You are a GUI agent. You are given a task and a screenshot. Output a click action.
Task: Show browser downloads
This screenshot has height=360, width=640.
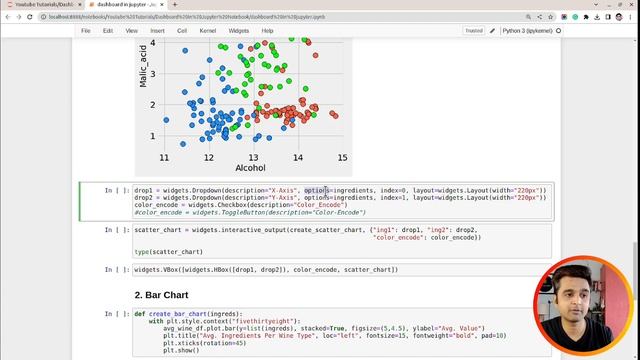tap(597, 17)
